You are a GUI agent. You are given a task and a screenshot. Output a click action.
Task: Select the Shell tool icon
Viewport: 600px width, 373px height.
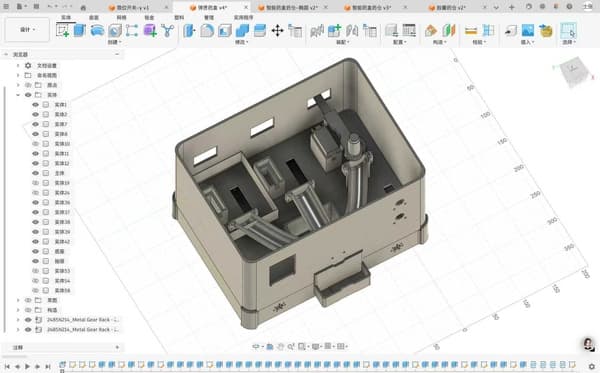tap(225, 30)
